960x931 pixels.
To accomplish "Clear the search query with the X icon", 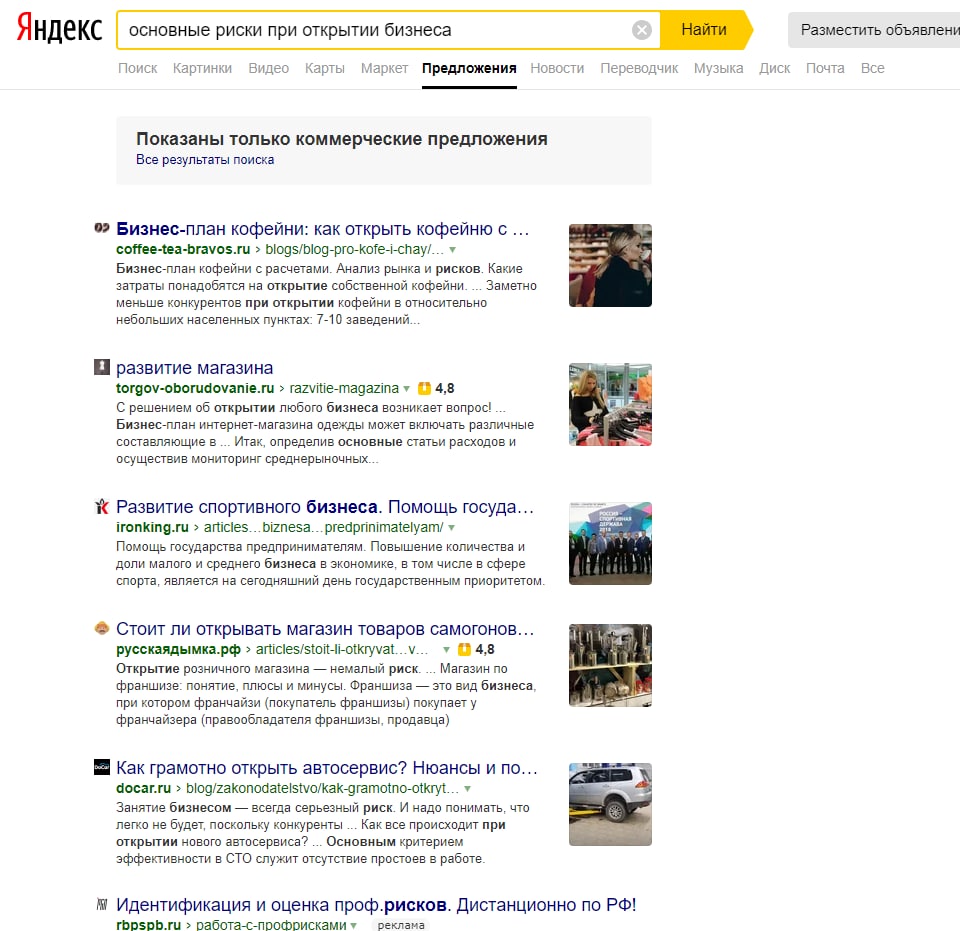I will tap(641, 30).
